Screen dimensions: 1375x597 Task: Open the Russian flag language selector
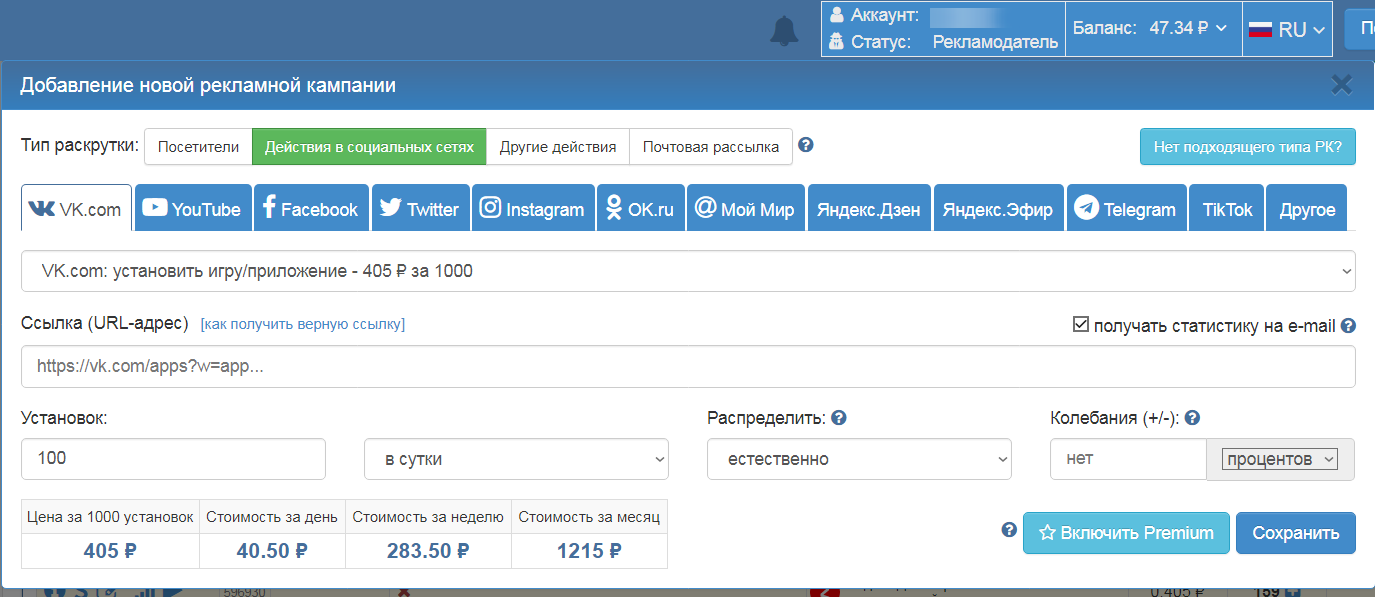[x=1287, y=29]
